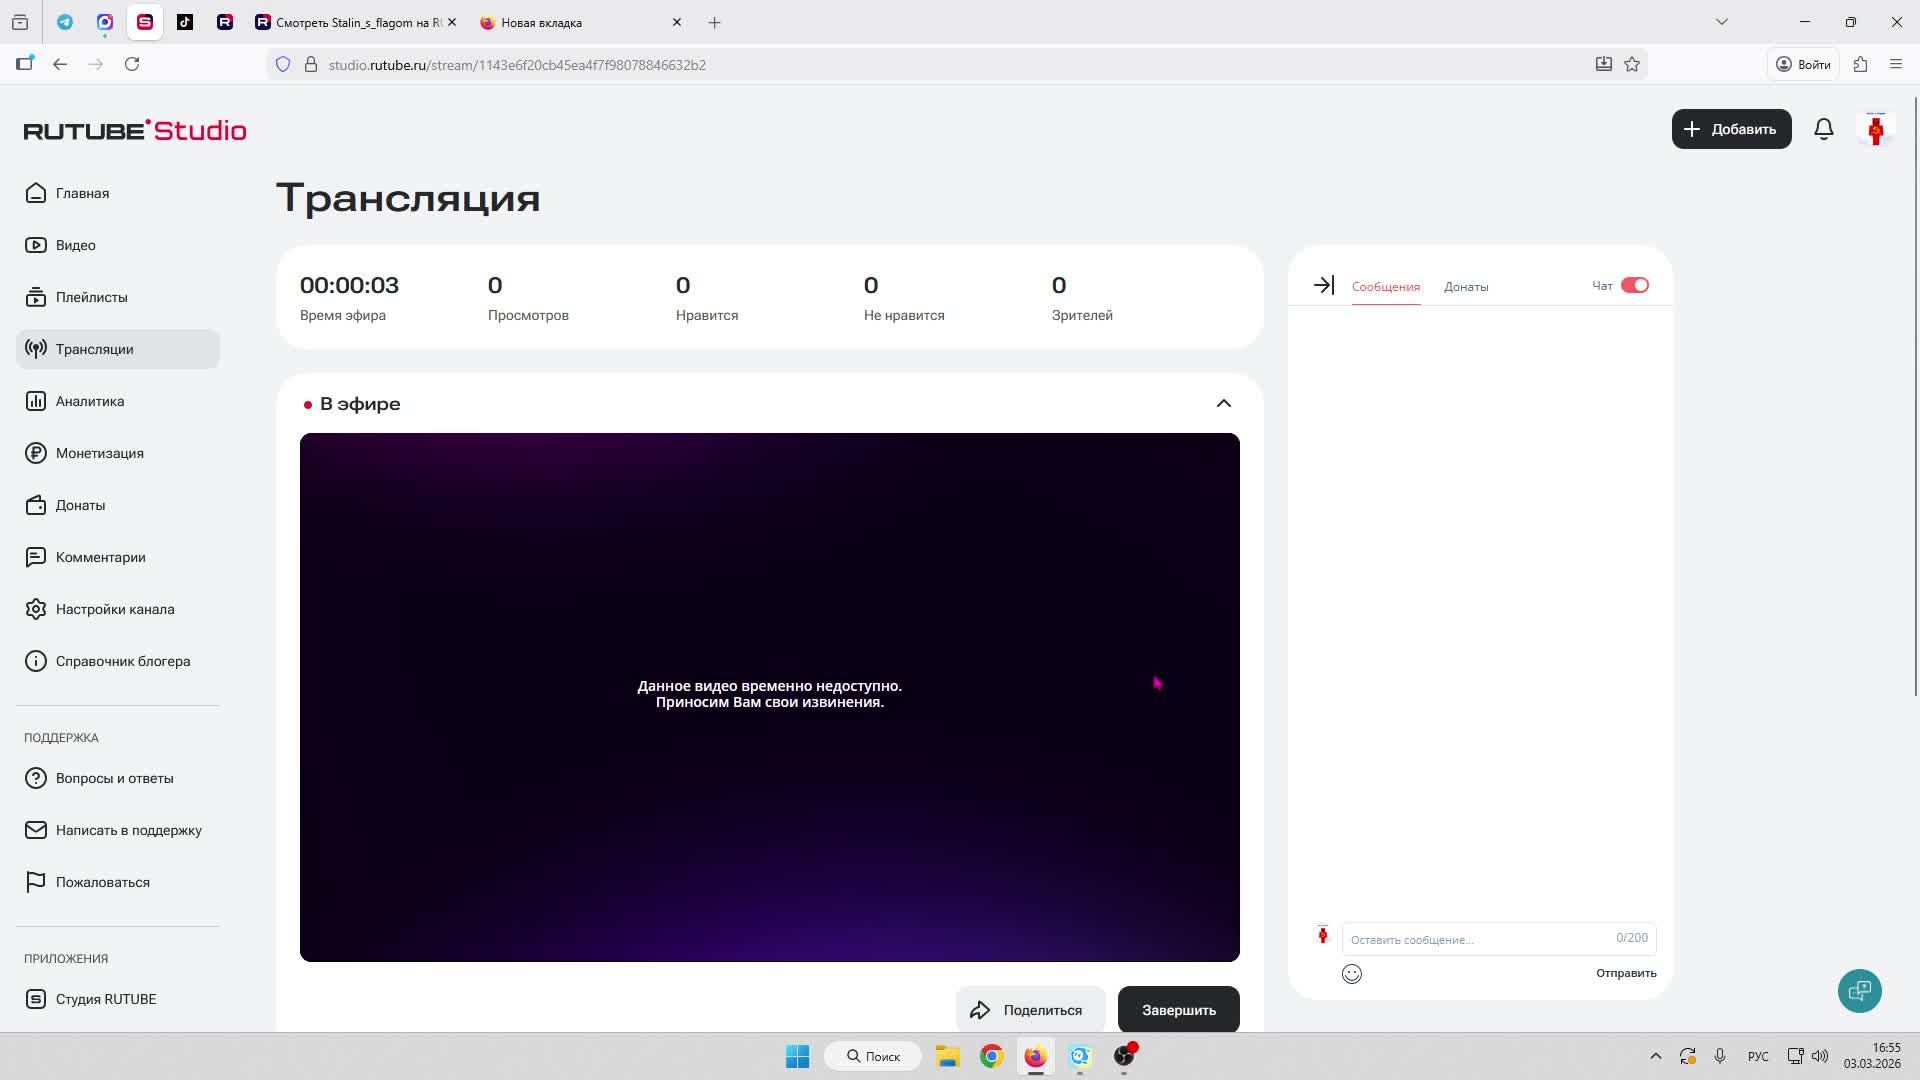Open Настройки канала in the sidebar
This screenshot has height=1080, width=1920.
[x=114, y=609]
